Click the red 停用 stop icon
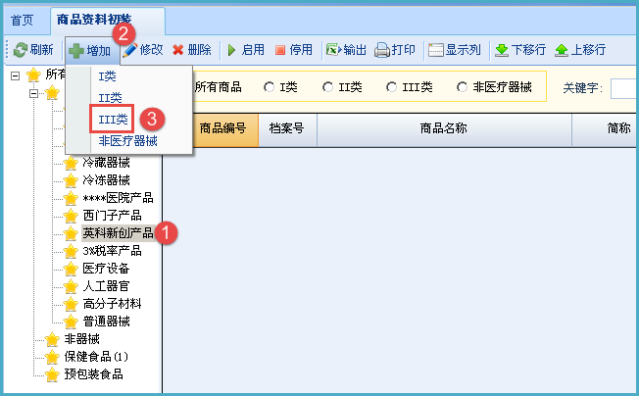This screenshot has height=396, width=639. (x=280, y=50)
